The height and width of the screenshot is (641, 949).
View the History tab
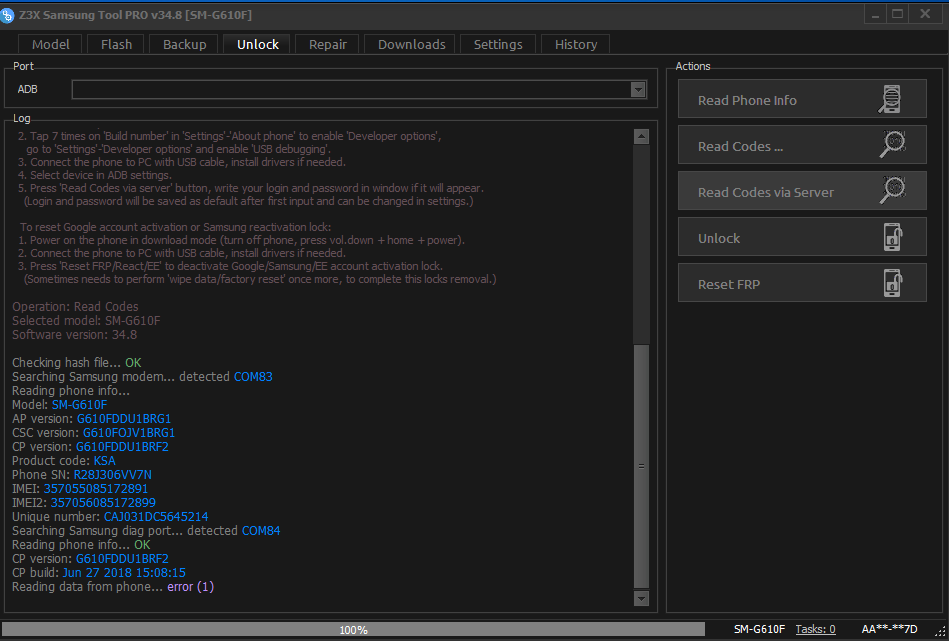[x=576, y=44]
